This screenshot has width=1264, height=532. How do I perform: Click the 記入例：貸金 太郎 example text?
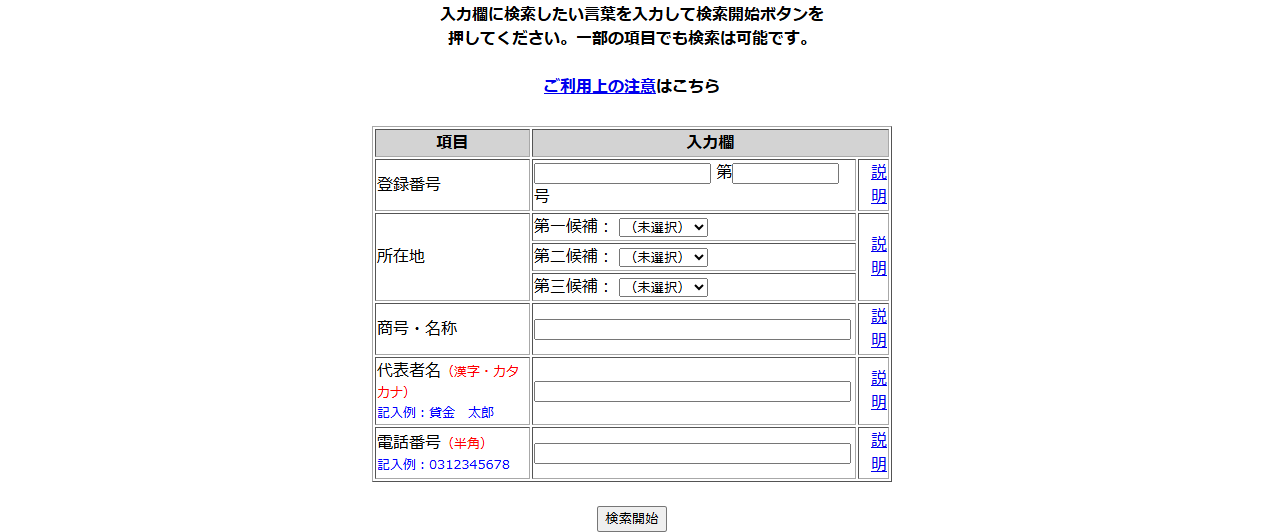point(435,412)
